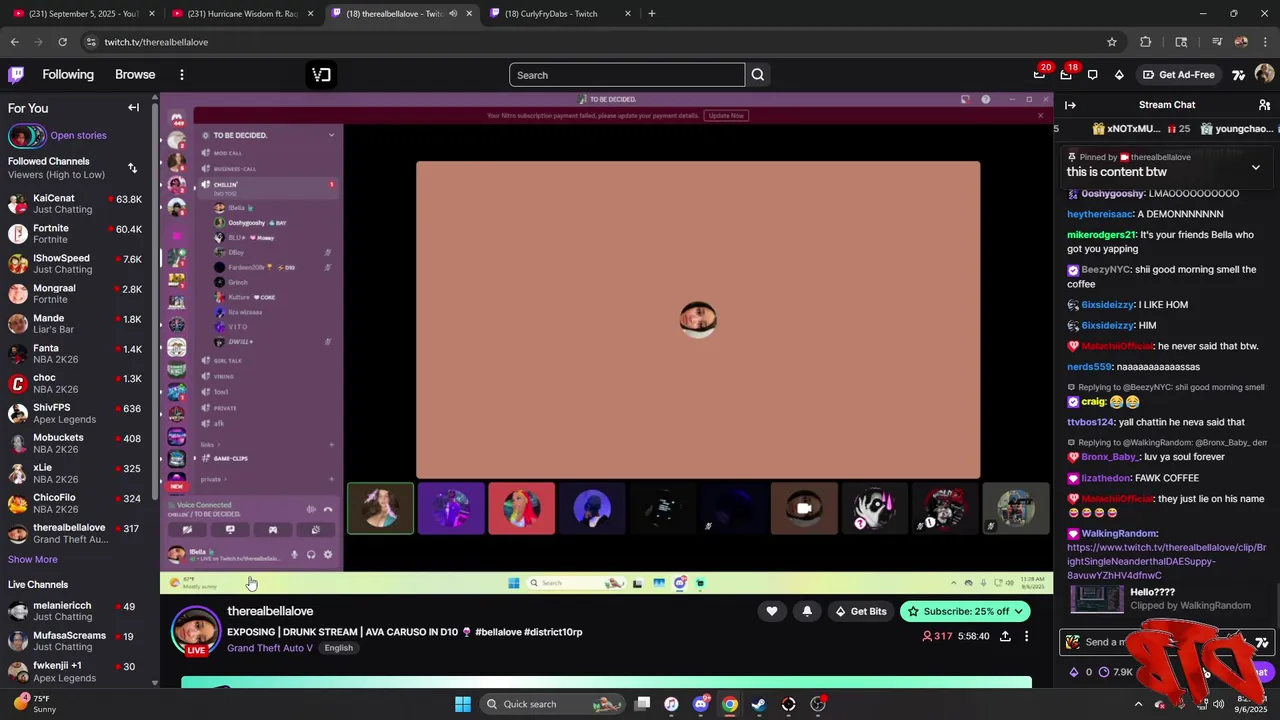Click the English language tag
The image size is (1280, 720).
click(x=338, y=648)
